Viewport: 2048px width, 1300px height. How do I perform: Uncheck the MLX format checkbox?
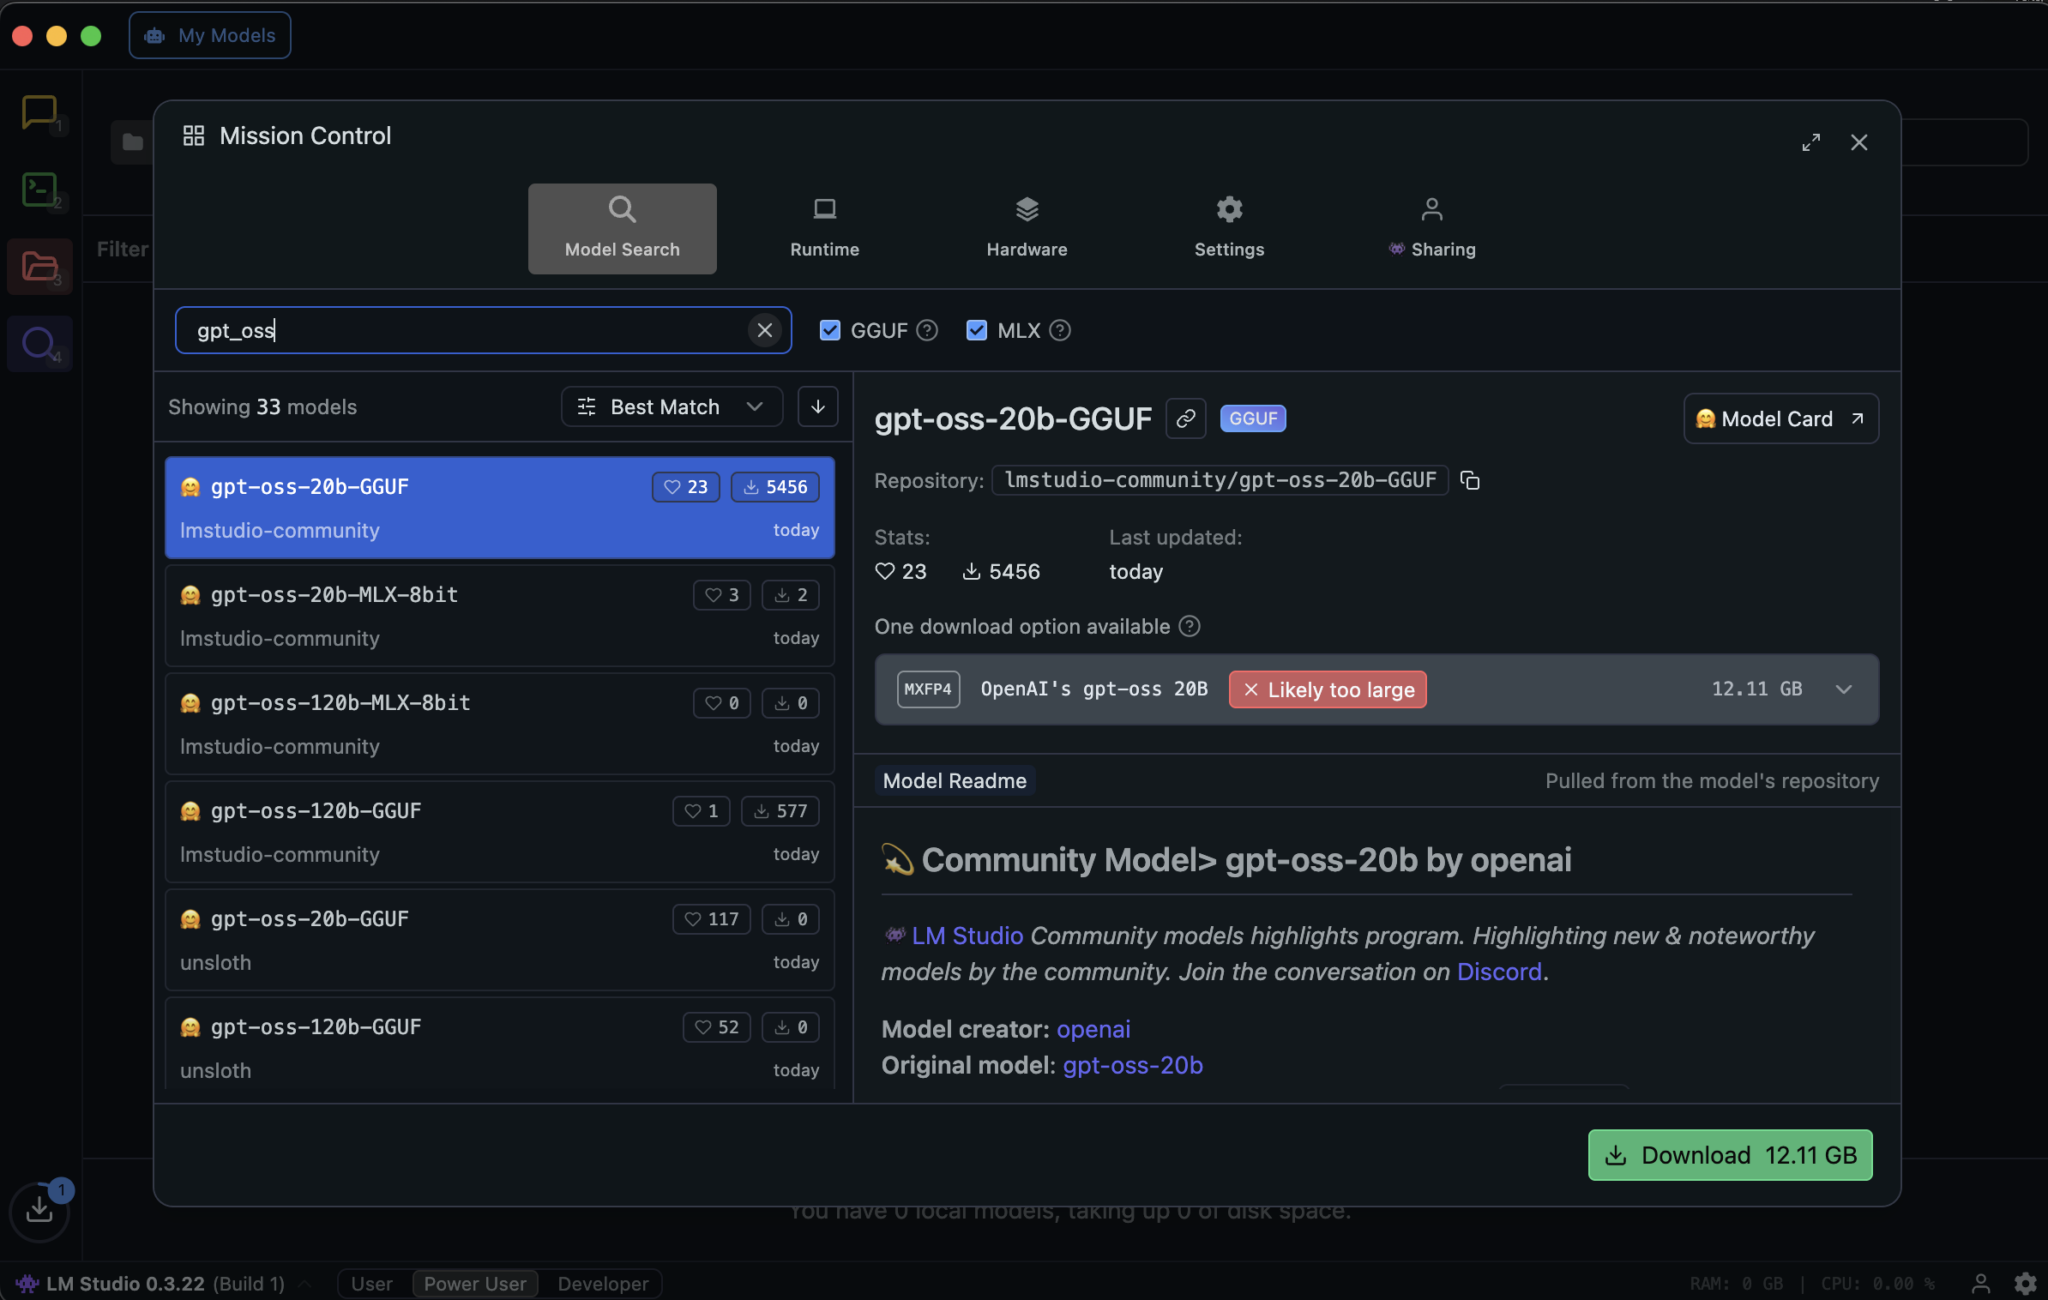(976, 330)
